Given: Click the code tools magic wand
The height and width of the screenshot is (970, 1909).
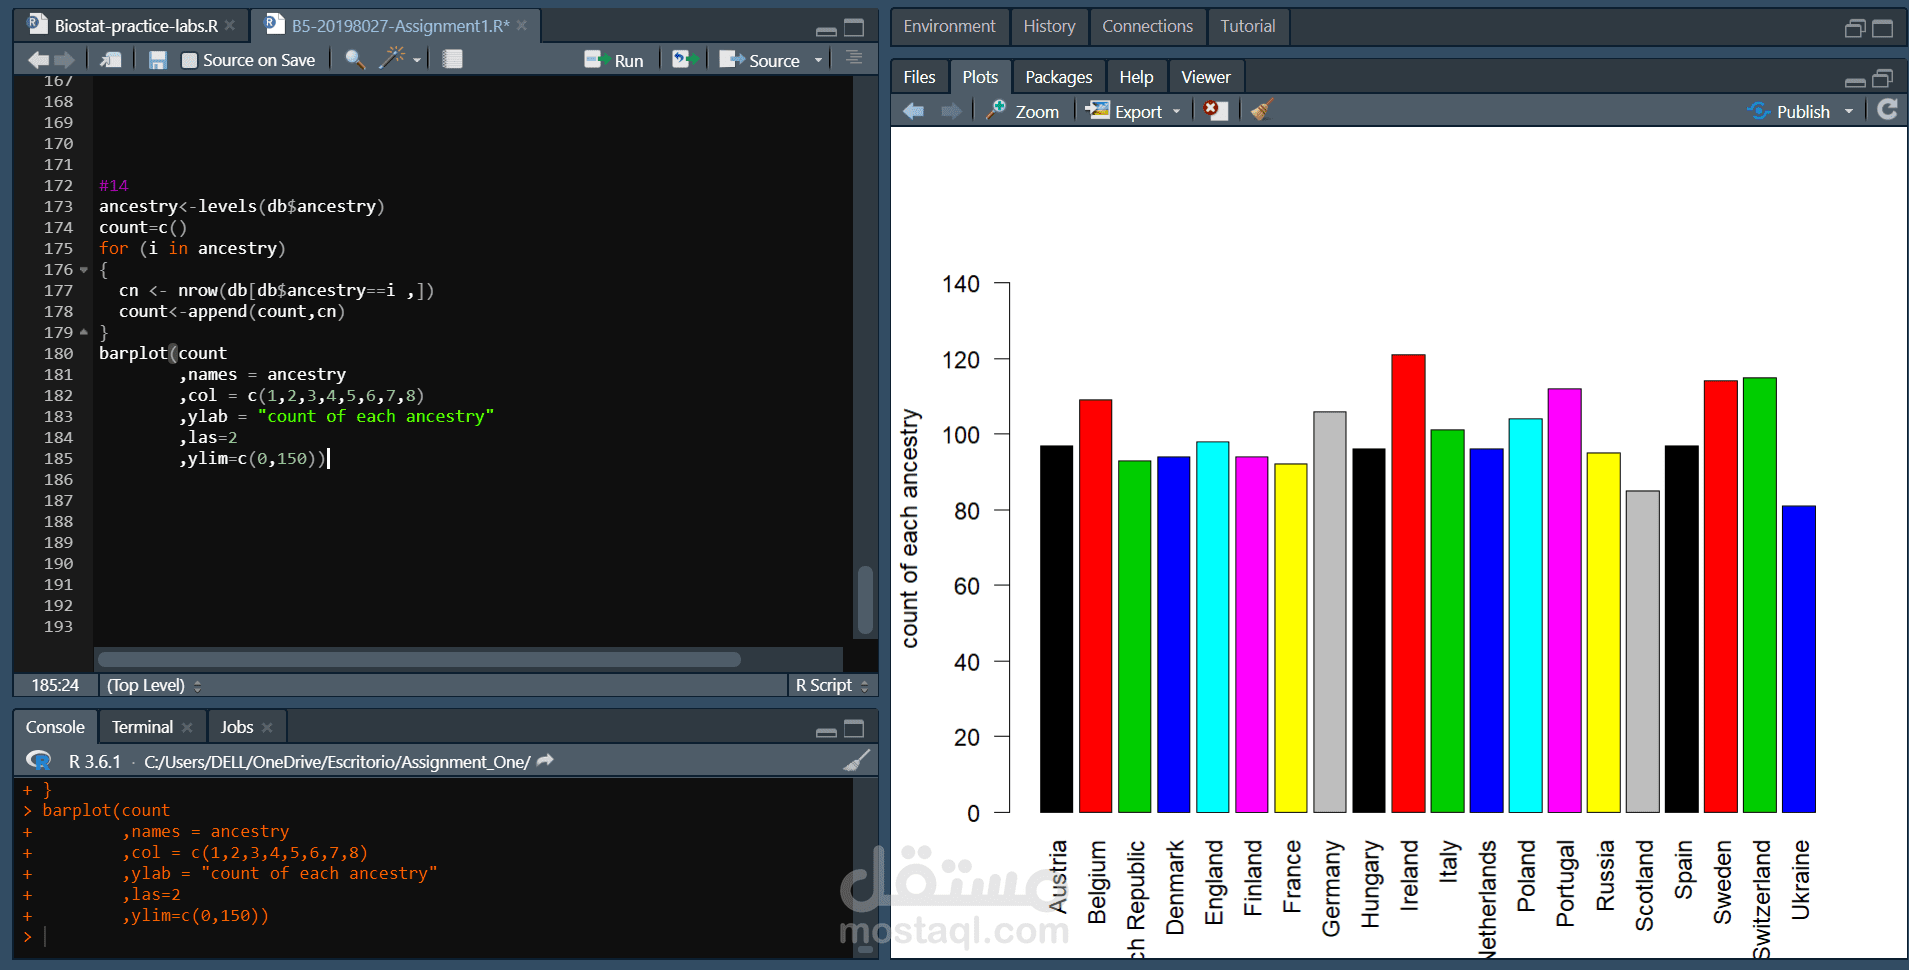Looking at the screenshot, I should [x=392, y=59].
